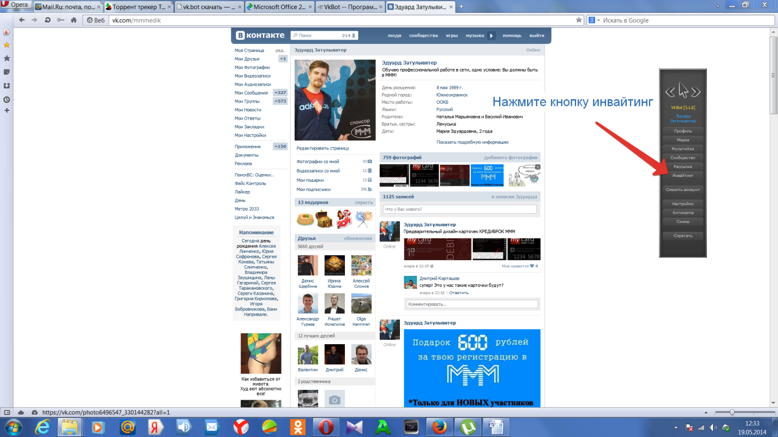The height and width of the screenshot is (437, 778).
Task: Focus the Комментировать comment field
Action: coord(471,304)
